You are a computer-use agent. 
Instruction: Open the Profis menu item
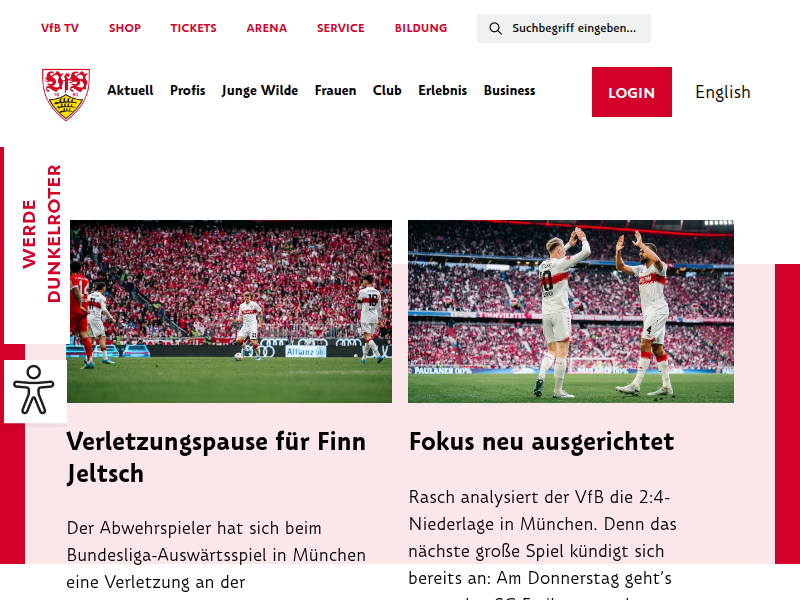(x=187, y=90)
